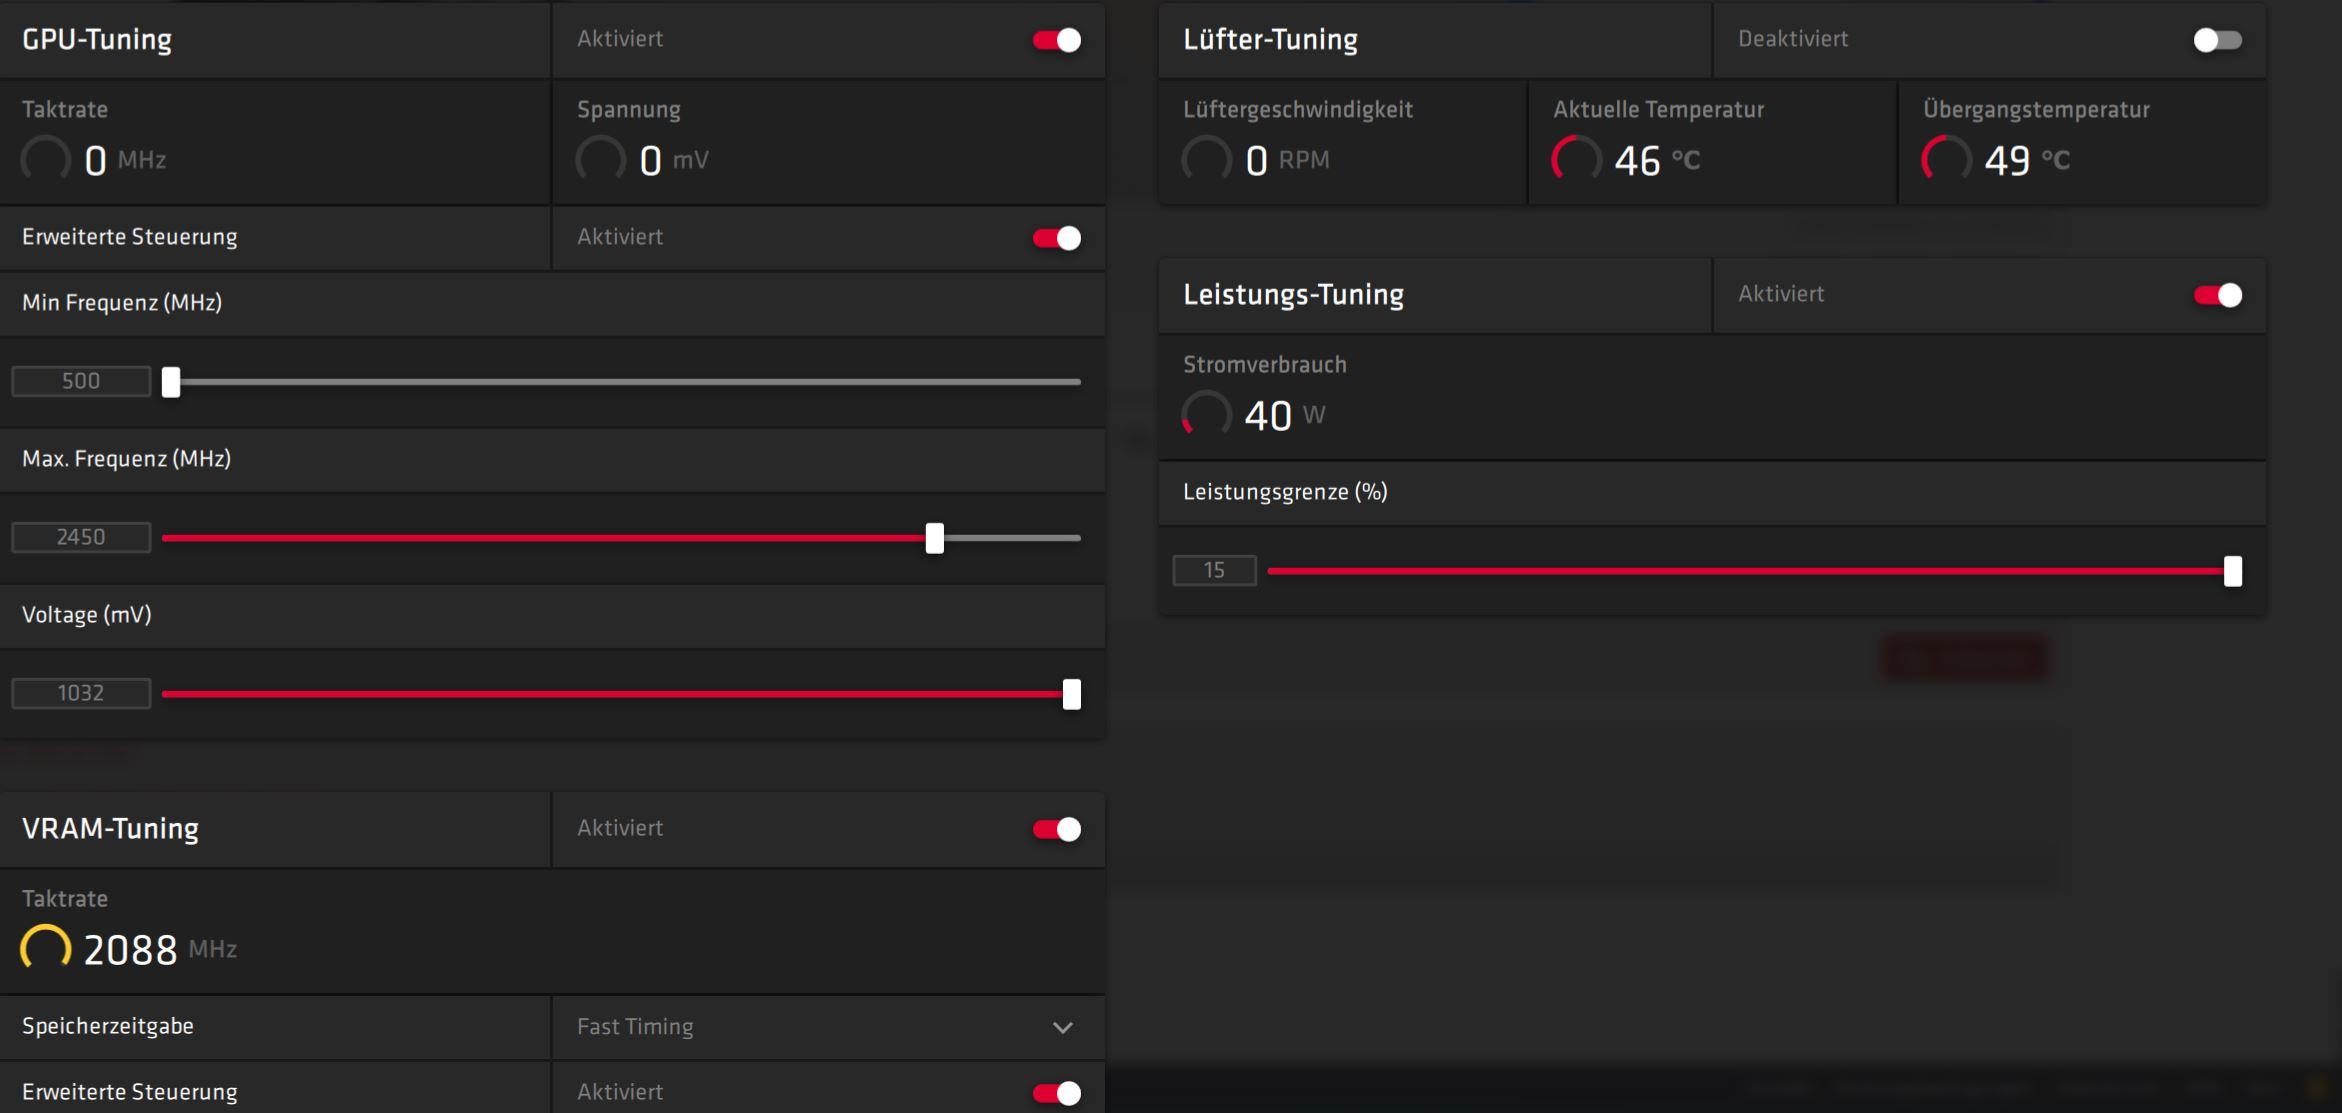Screen dimensions: 2342x1113
Task: Click the Voltage 1032 input field
Action: tap(81, 693)
